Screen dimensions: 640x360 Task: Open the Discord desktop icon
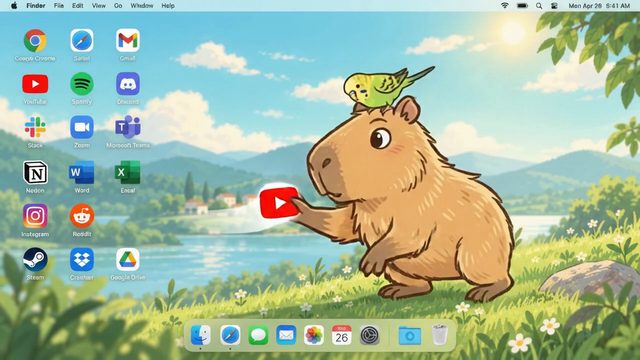128,84
